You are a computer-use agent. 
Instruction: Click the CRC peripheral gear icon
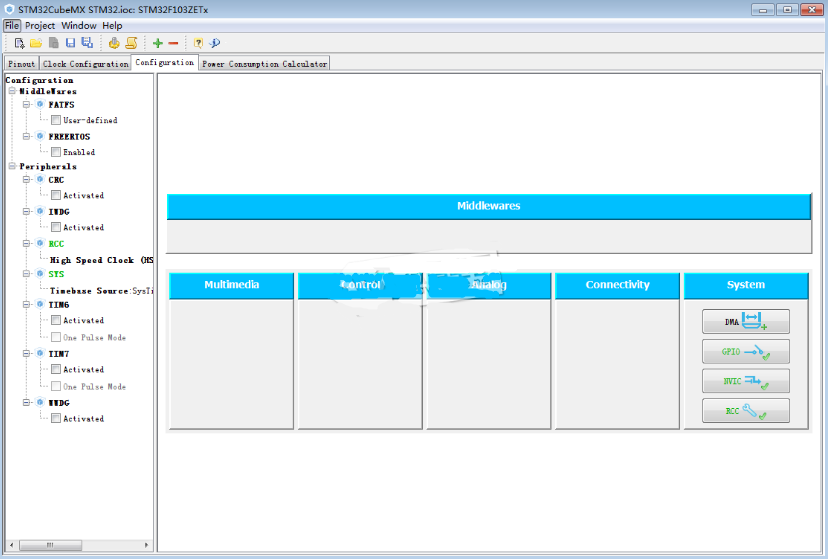(x=40, y=179)
